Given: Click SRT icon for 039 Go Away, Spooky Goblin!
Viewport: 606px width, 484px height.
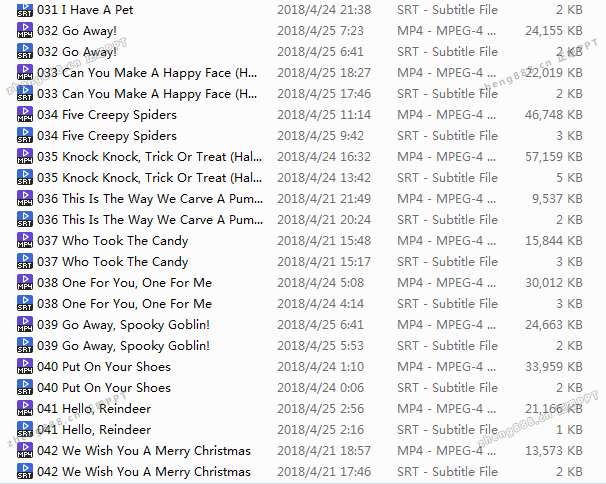Looking at the screenshot, I should pos(25,345).
